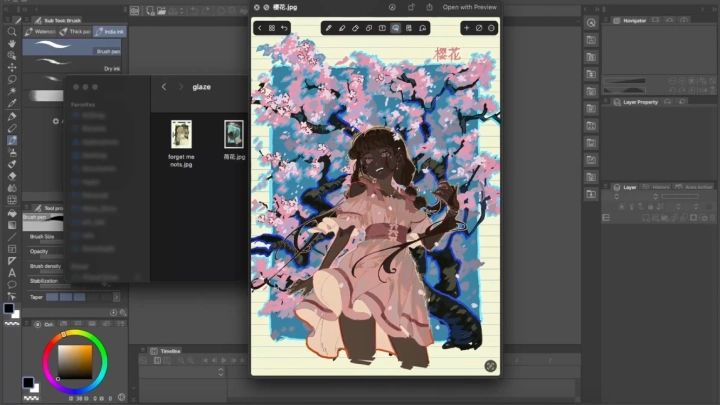Click Open with Preview button

[469, 7]
